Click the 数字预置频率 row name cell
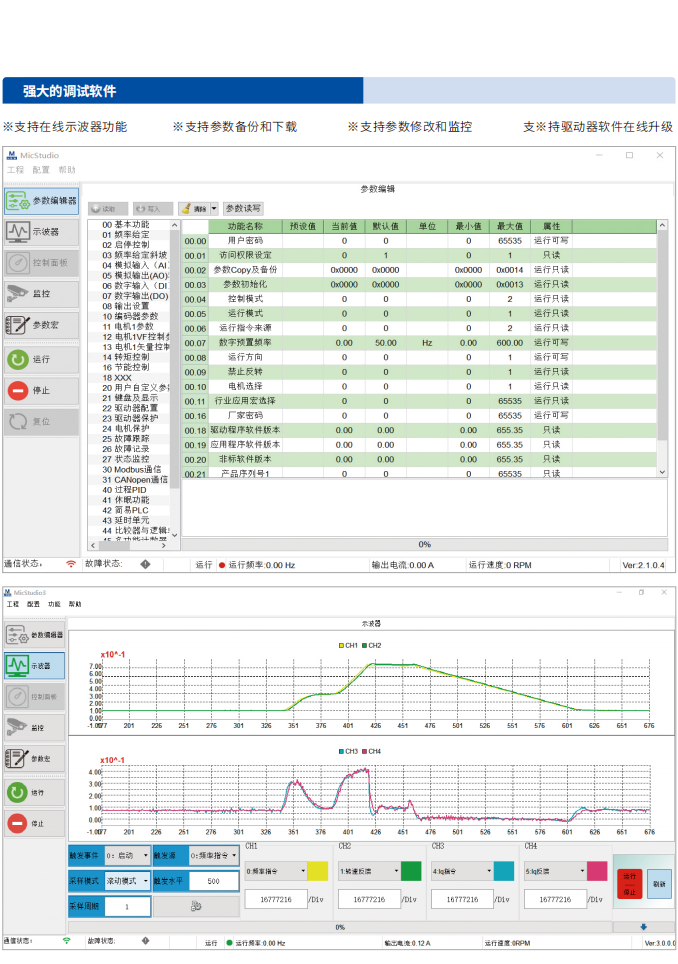Screen dimensions: 678x964 [245, 342]
